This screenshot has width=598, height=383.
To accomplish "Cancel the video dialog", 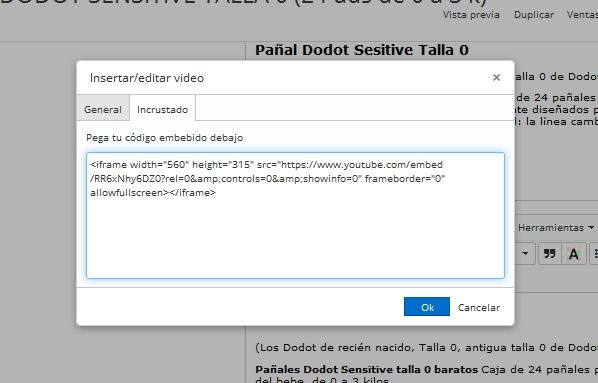I will coord(479,307).
